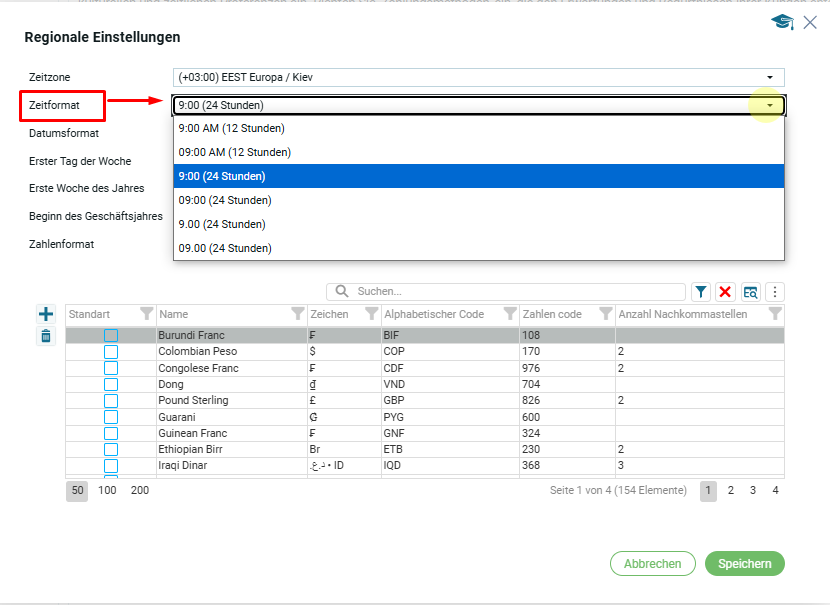Filter the Name column via funnel icon

(x=297, y=314)
